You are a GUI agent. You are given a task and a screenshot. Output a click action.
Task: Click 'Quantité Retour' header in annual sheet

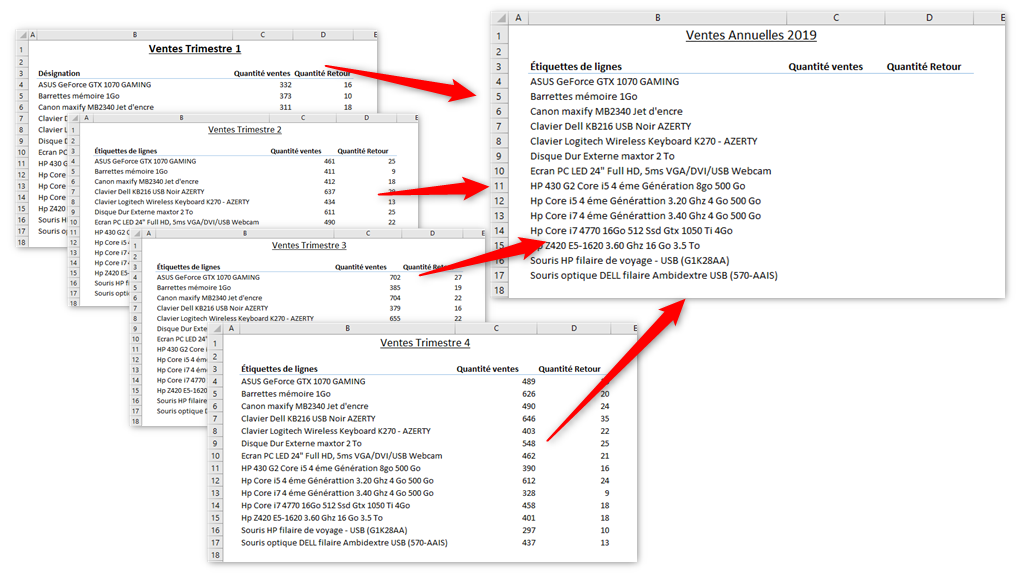tap(924, 66)
